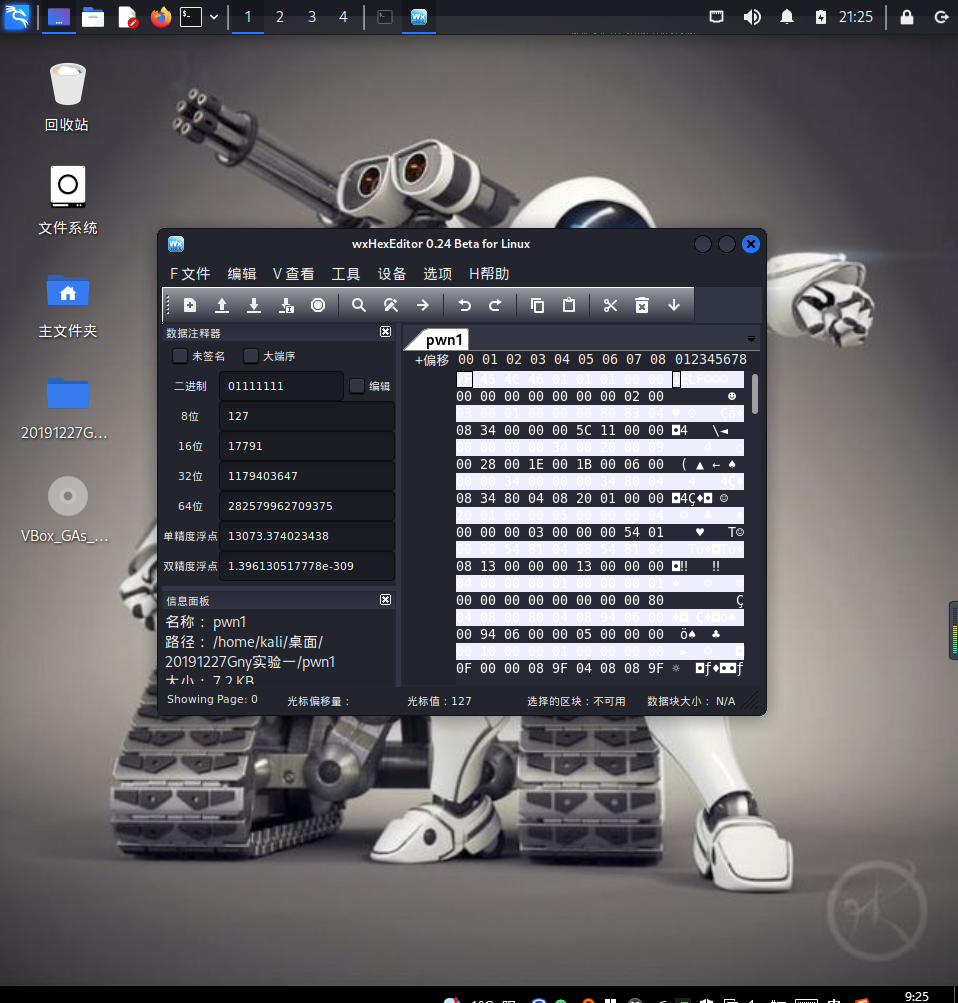Switch to workspace 2
This screenshot has width=958, height=1003.
pos(279,17)
